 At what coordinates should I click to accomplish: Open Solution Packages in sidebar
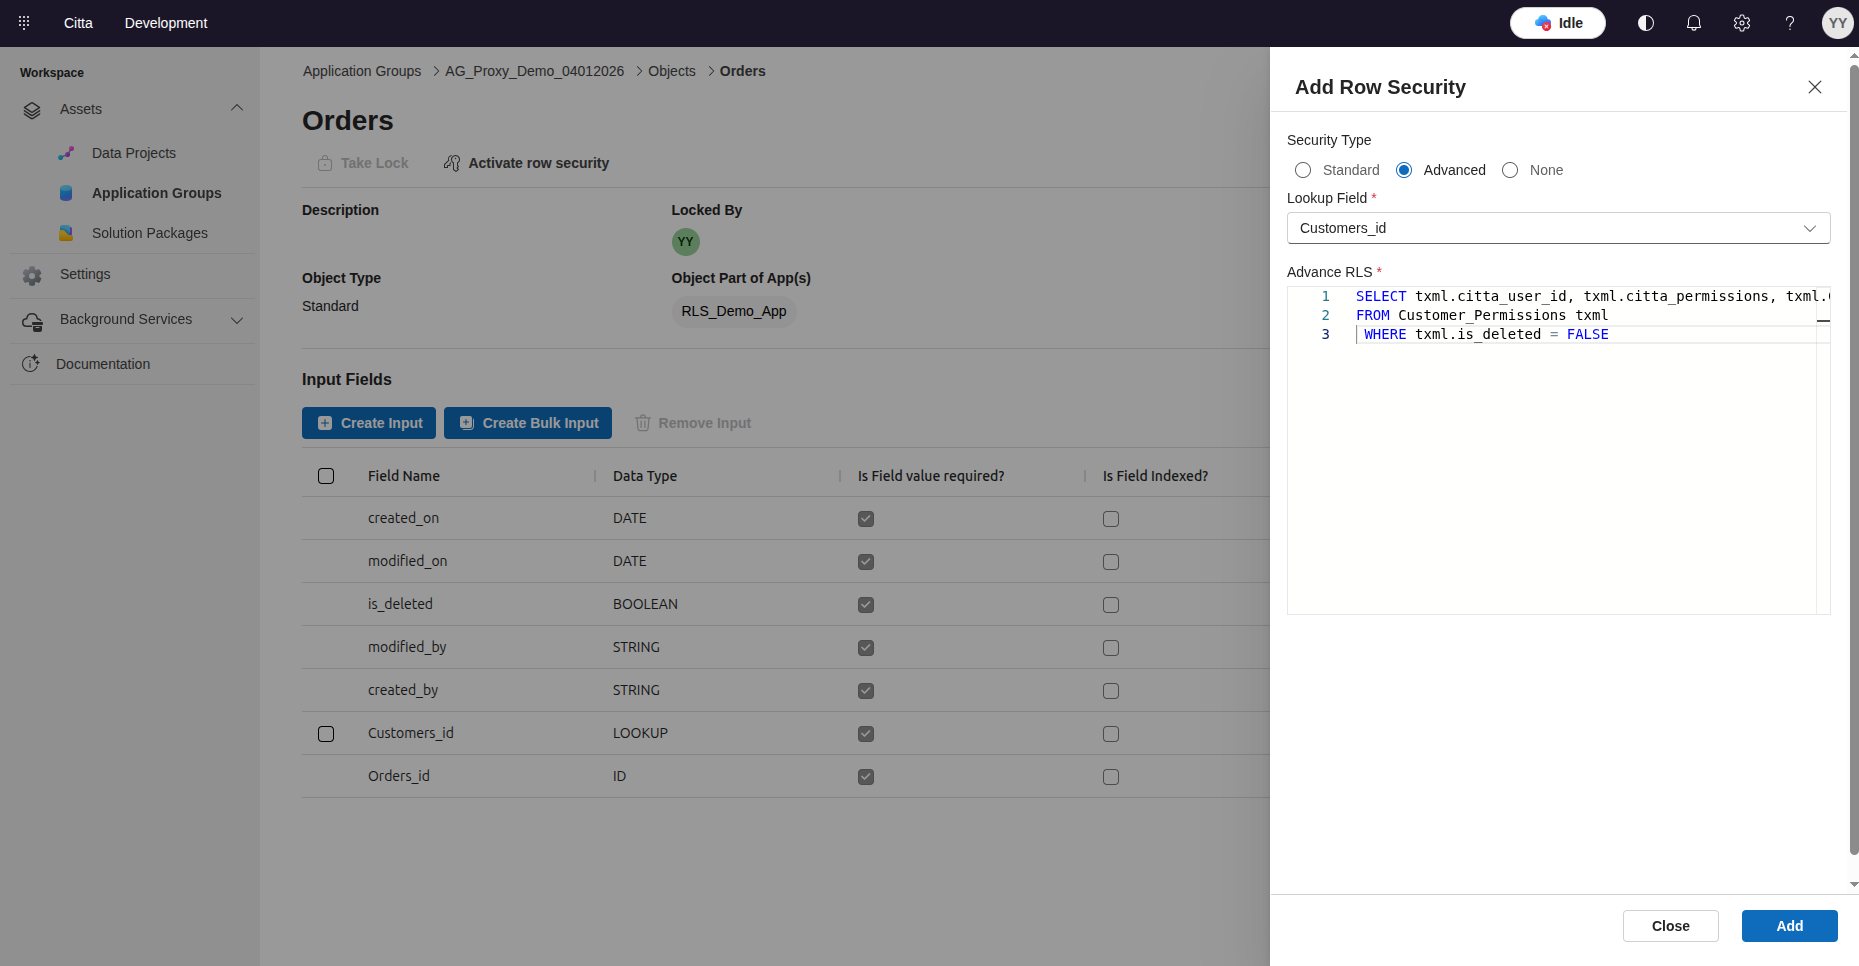(149, 233)
